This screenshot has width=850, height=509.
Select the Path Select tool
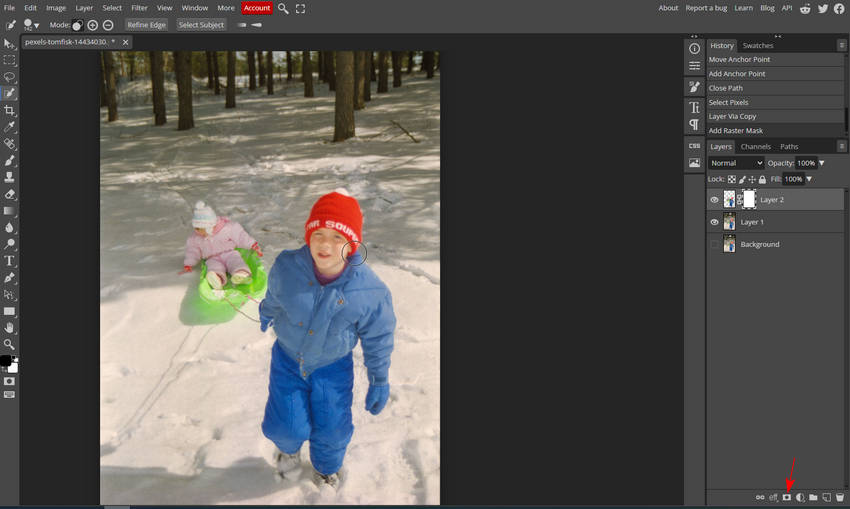coord(9,294)
